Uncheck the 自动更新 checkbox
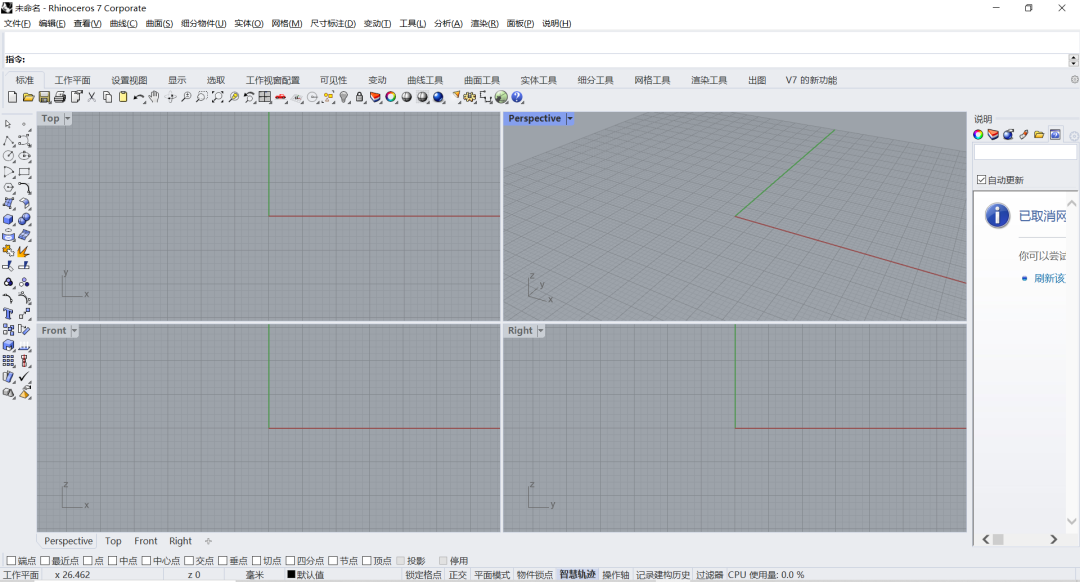Image resolution: width=1080 pixels, height=582 pixels. [x=982, y=180]
